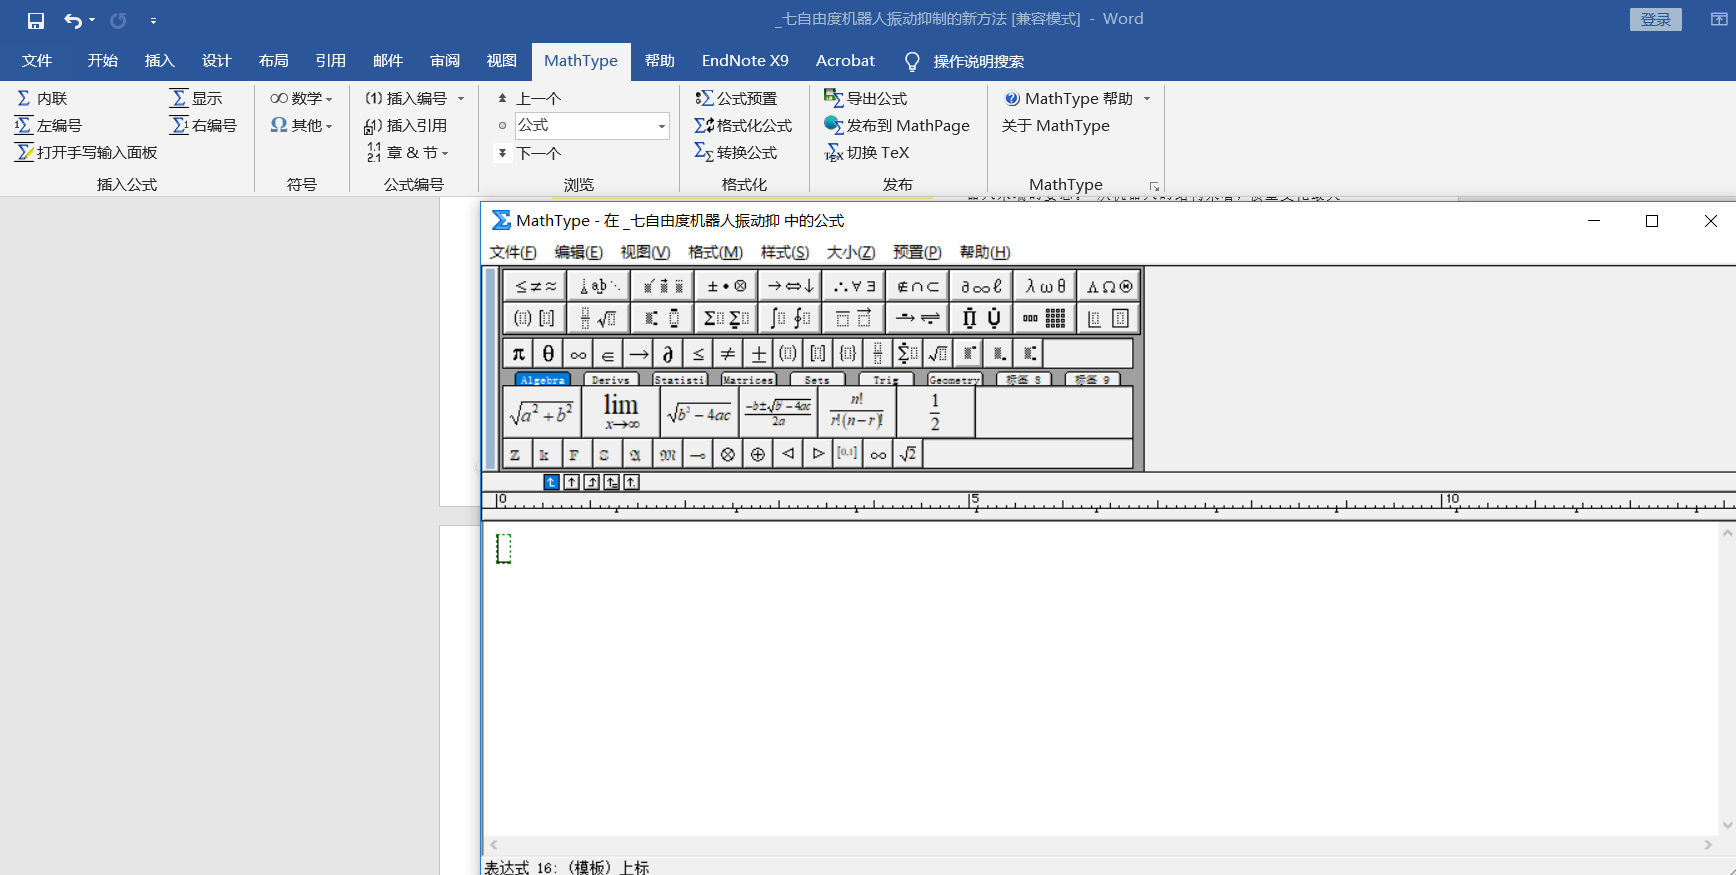Select the first tab-stop alignment button

coord(551,482)
